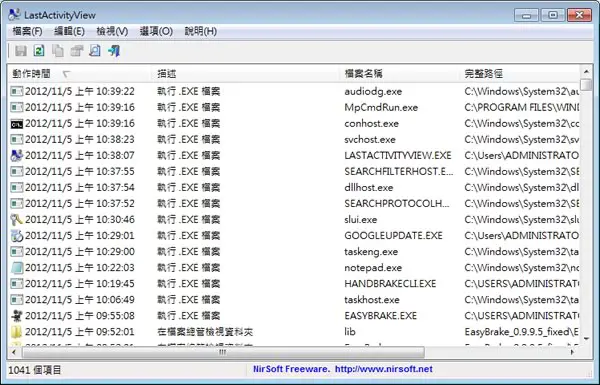Click the icon of the HANDBRAKECLI.EXE row
The image size is (600, 385).
coord(16,284)
